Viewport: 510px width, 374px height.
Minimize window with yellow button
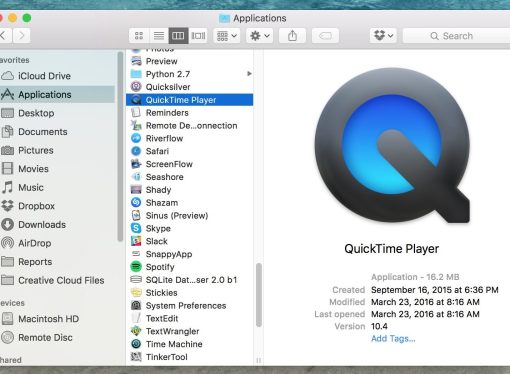pyautogui.click(x=12, y=18)
